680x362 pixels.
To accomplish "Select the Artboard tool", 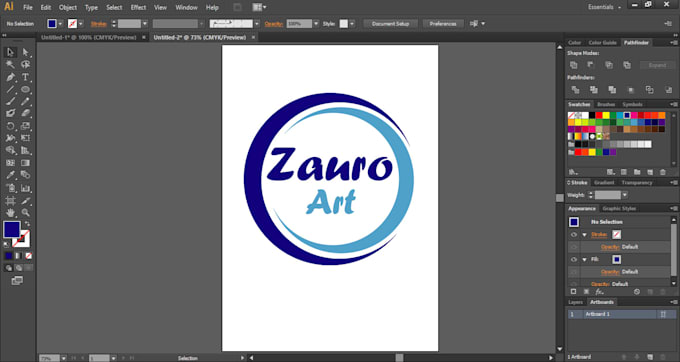I will (x=10, y=201).
